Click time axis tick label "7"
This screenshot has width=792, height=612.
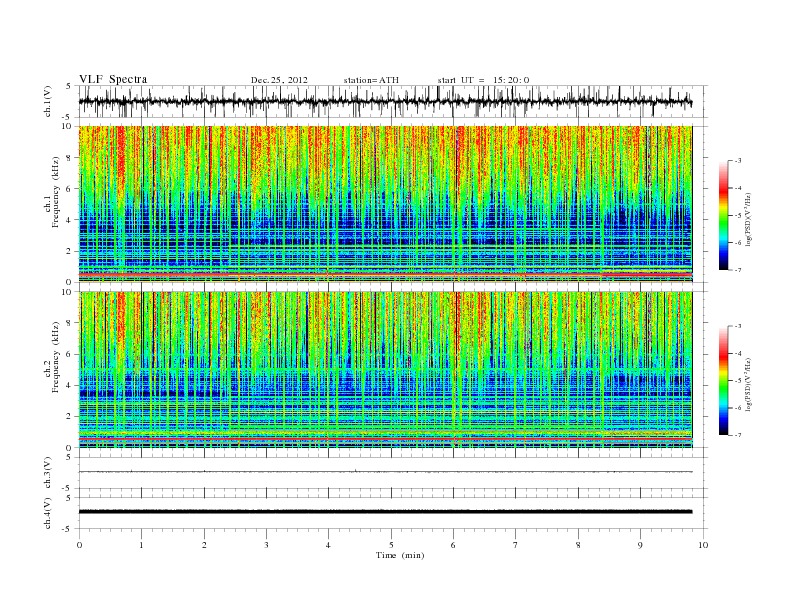(515, 545)
